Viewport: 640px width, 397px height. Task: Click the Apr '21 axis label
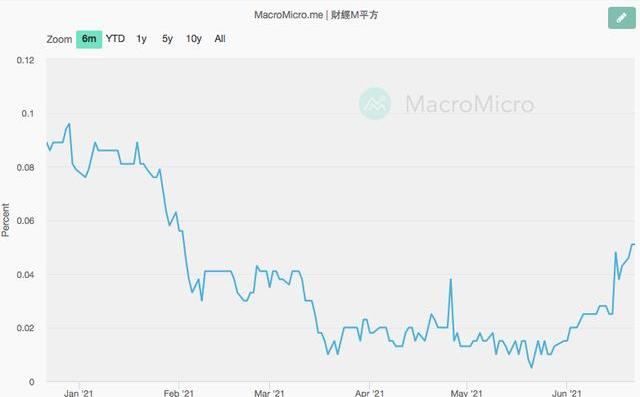tap(369, 393)
